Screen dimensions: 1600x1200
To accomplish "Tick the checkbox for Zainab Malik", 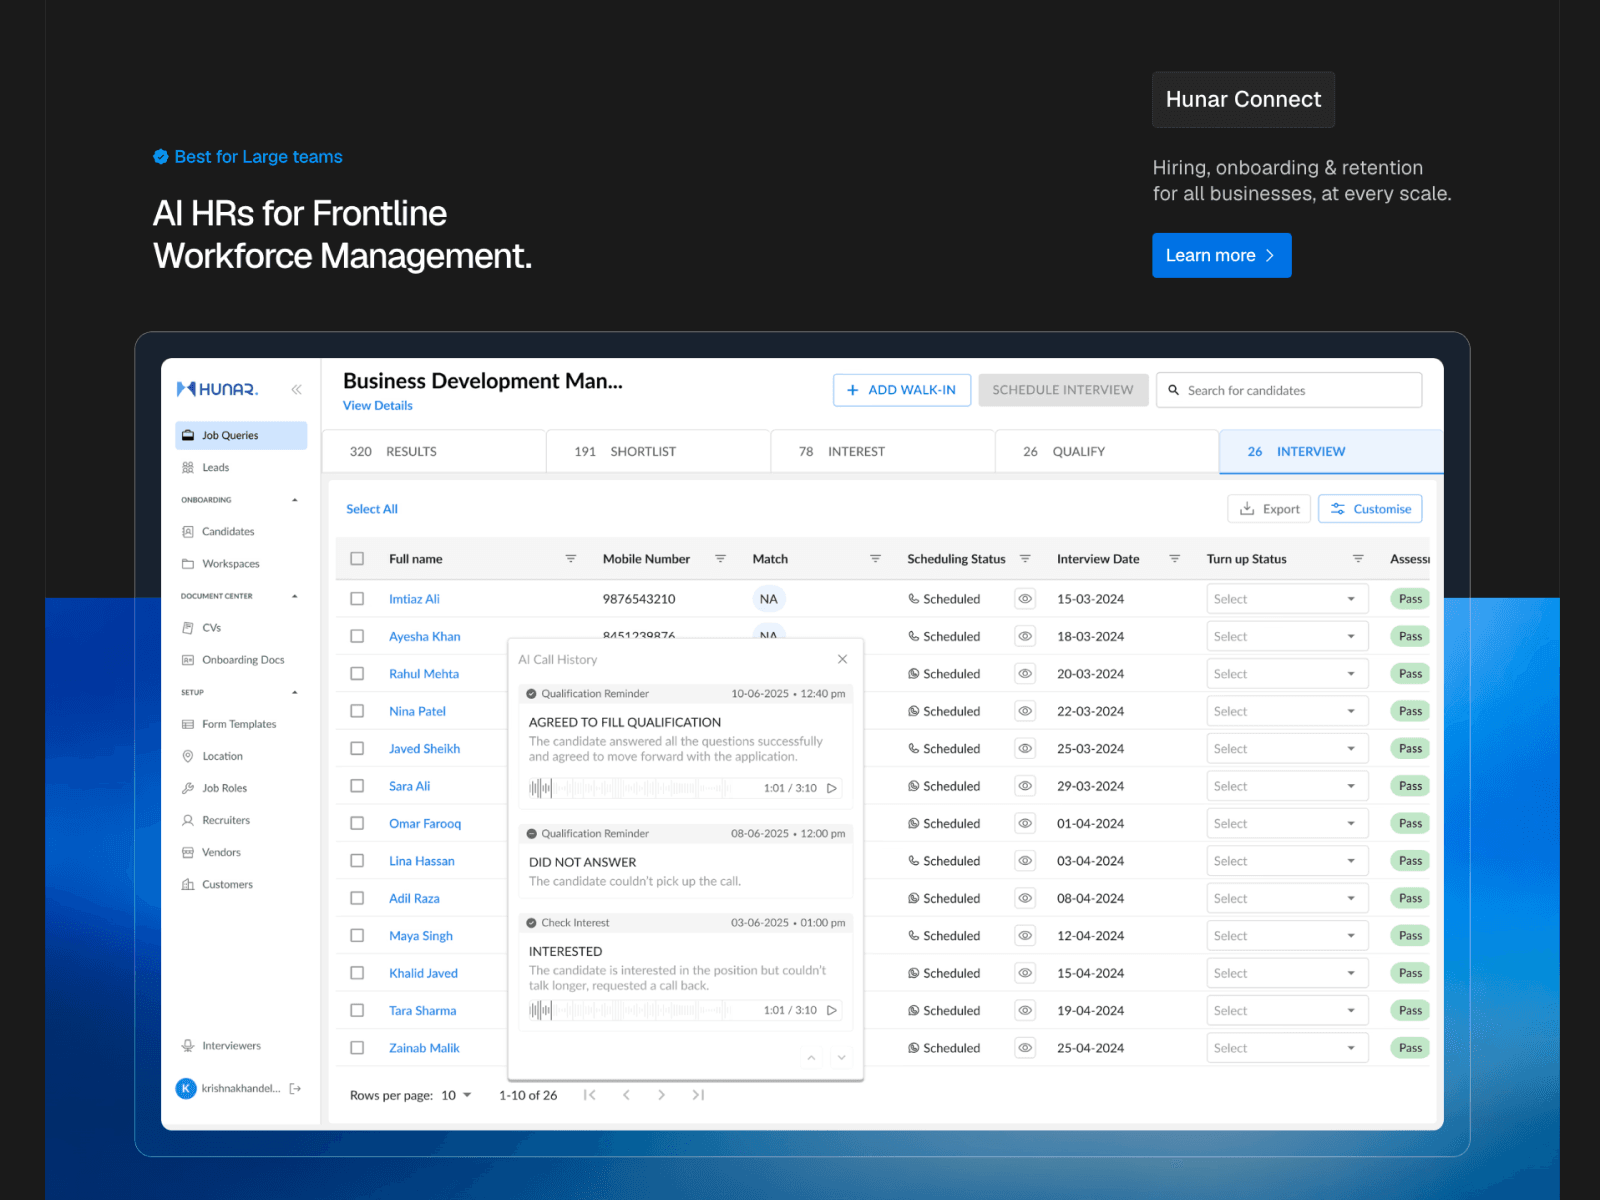I will point(357,1048).
